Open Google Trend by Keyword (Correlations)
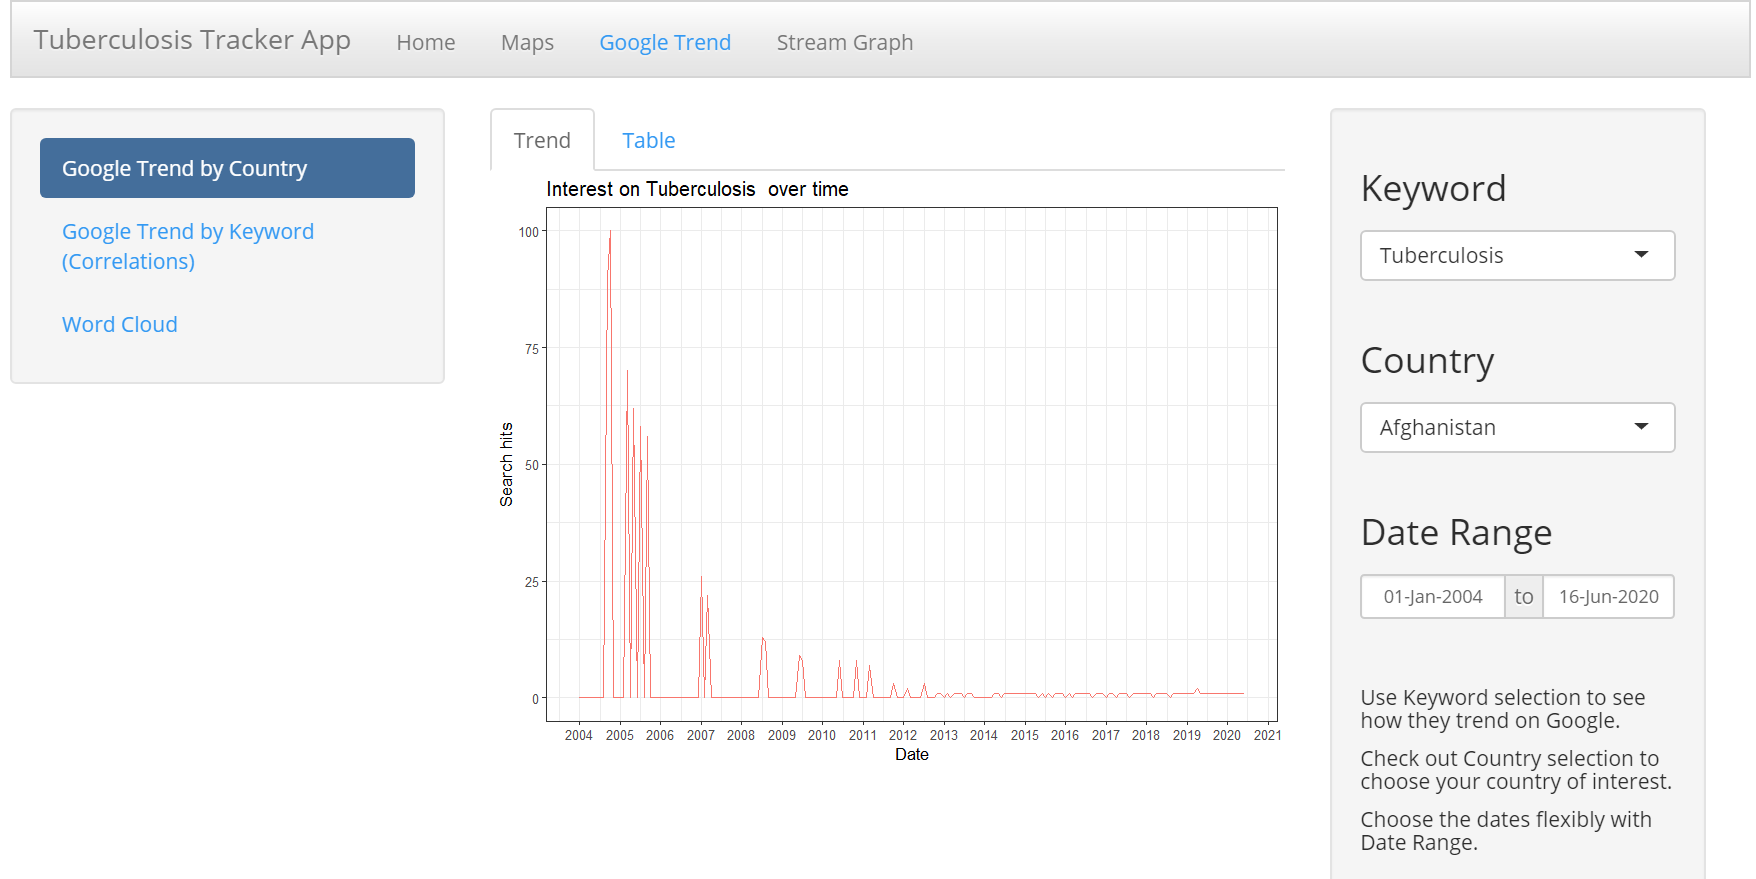This screenshot has width=1756, height=879. pyautogui.click(x=188, y=246)
